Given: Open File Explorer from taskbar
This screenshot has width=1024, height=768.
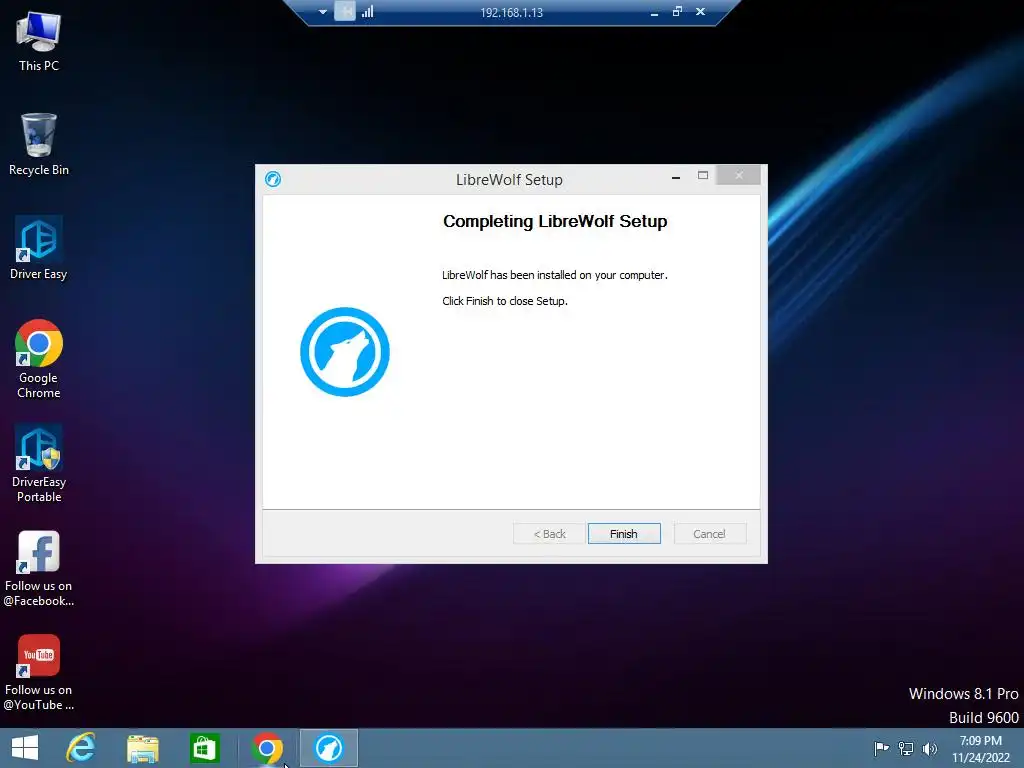Looking at the screenshot, I should click(142, 748).
